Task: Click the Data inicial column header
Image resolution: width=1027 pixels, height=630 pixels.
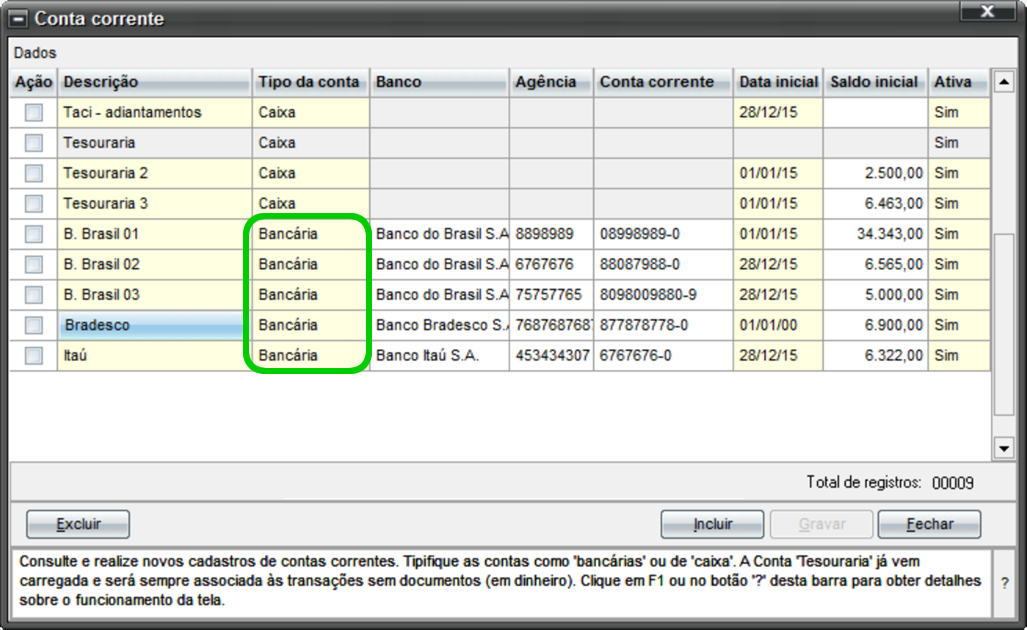Action: [778, 82]
